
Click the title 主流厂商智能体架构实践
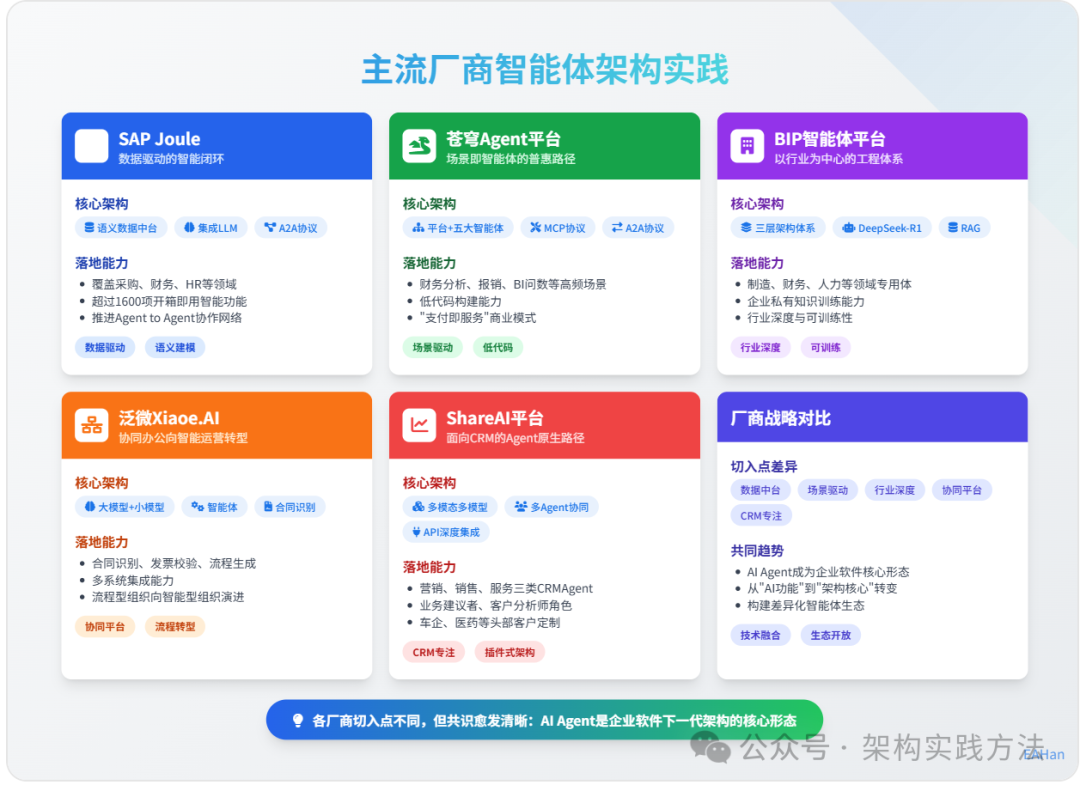(x=545, y=70)
